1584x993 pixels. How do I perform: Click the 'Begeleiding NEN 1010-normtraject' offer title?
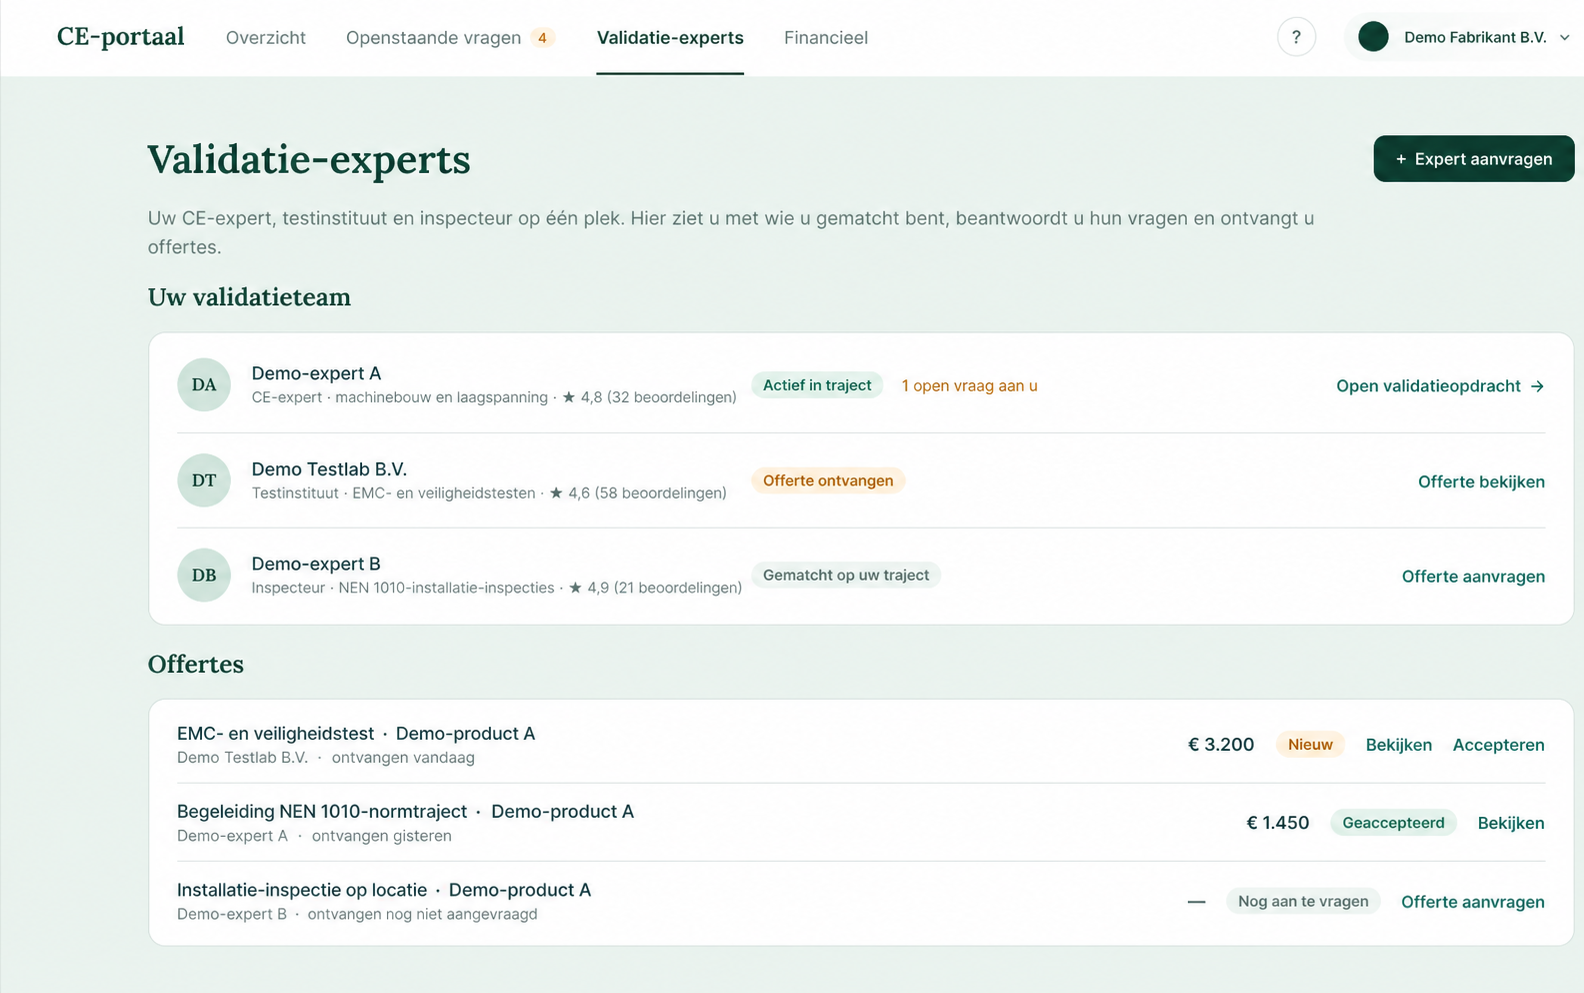click(x=322, y=812)
